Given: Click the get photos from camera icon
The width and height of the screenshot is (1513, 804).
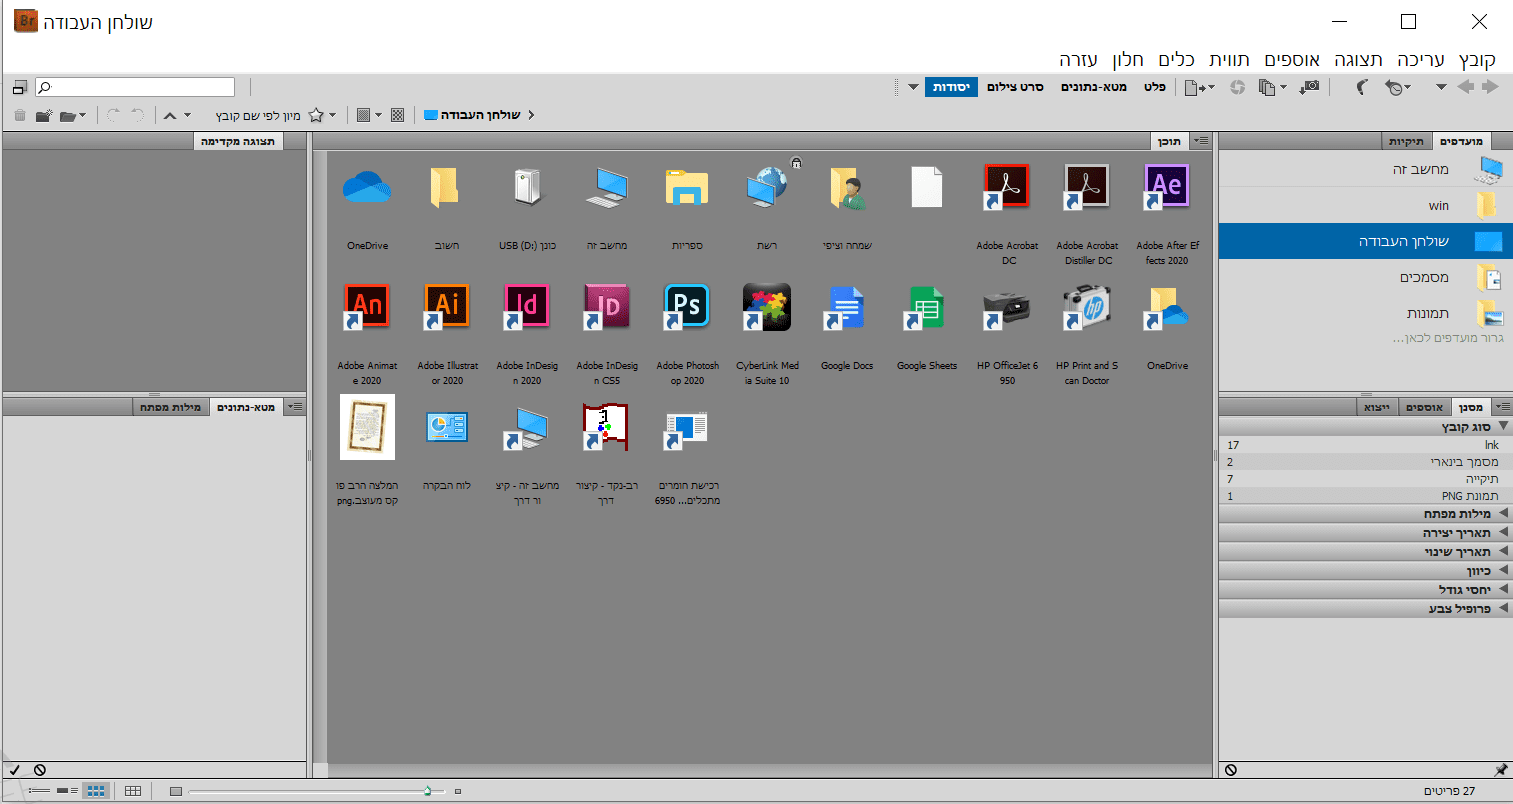Looking at the screenshot, I should pyautogui.click(x=1309, y=87).
